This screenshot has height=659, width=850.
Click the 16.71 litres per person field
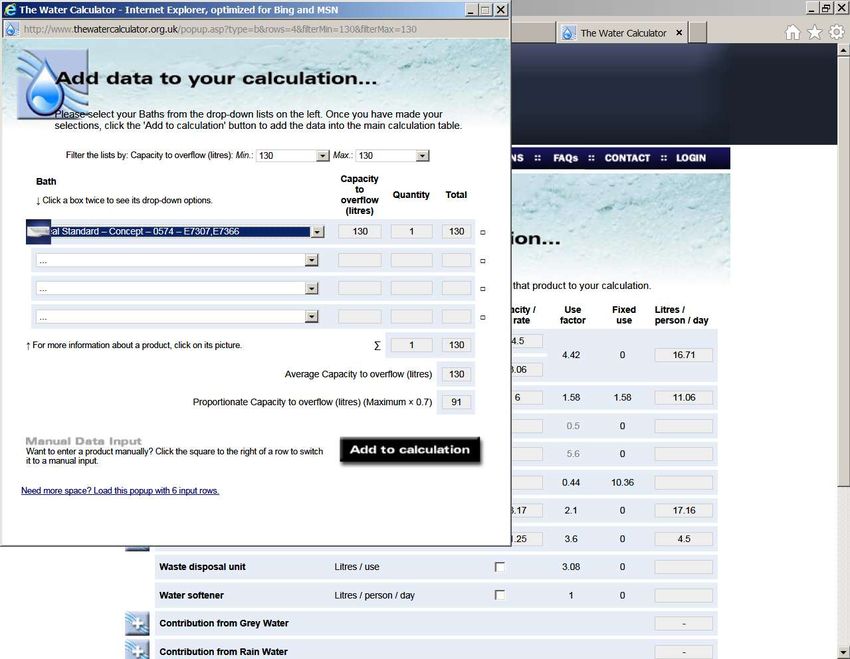pyautogui.click(x=684, y=356)
